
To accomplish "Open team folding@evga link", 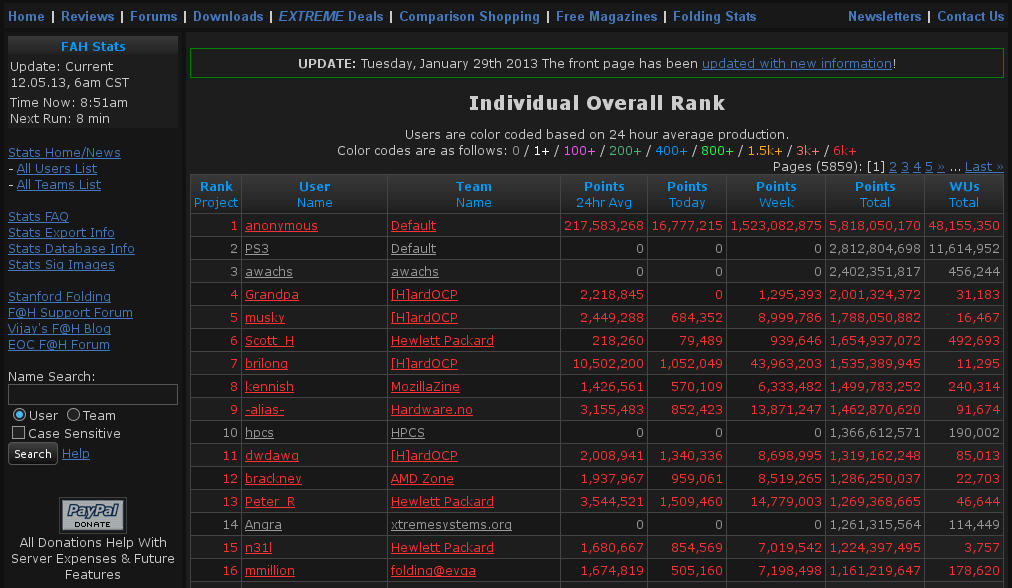I will click(433, 571).
